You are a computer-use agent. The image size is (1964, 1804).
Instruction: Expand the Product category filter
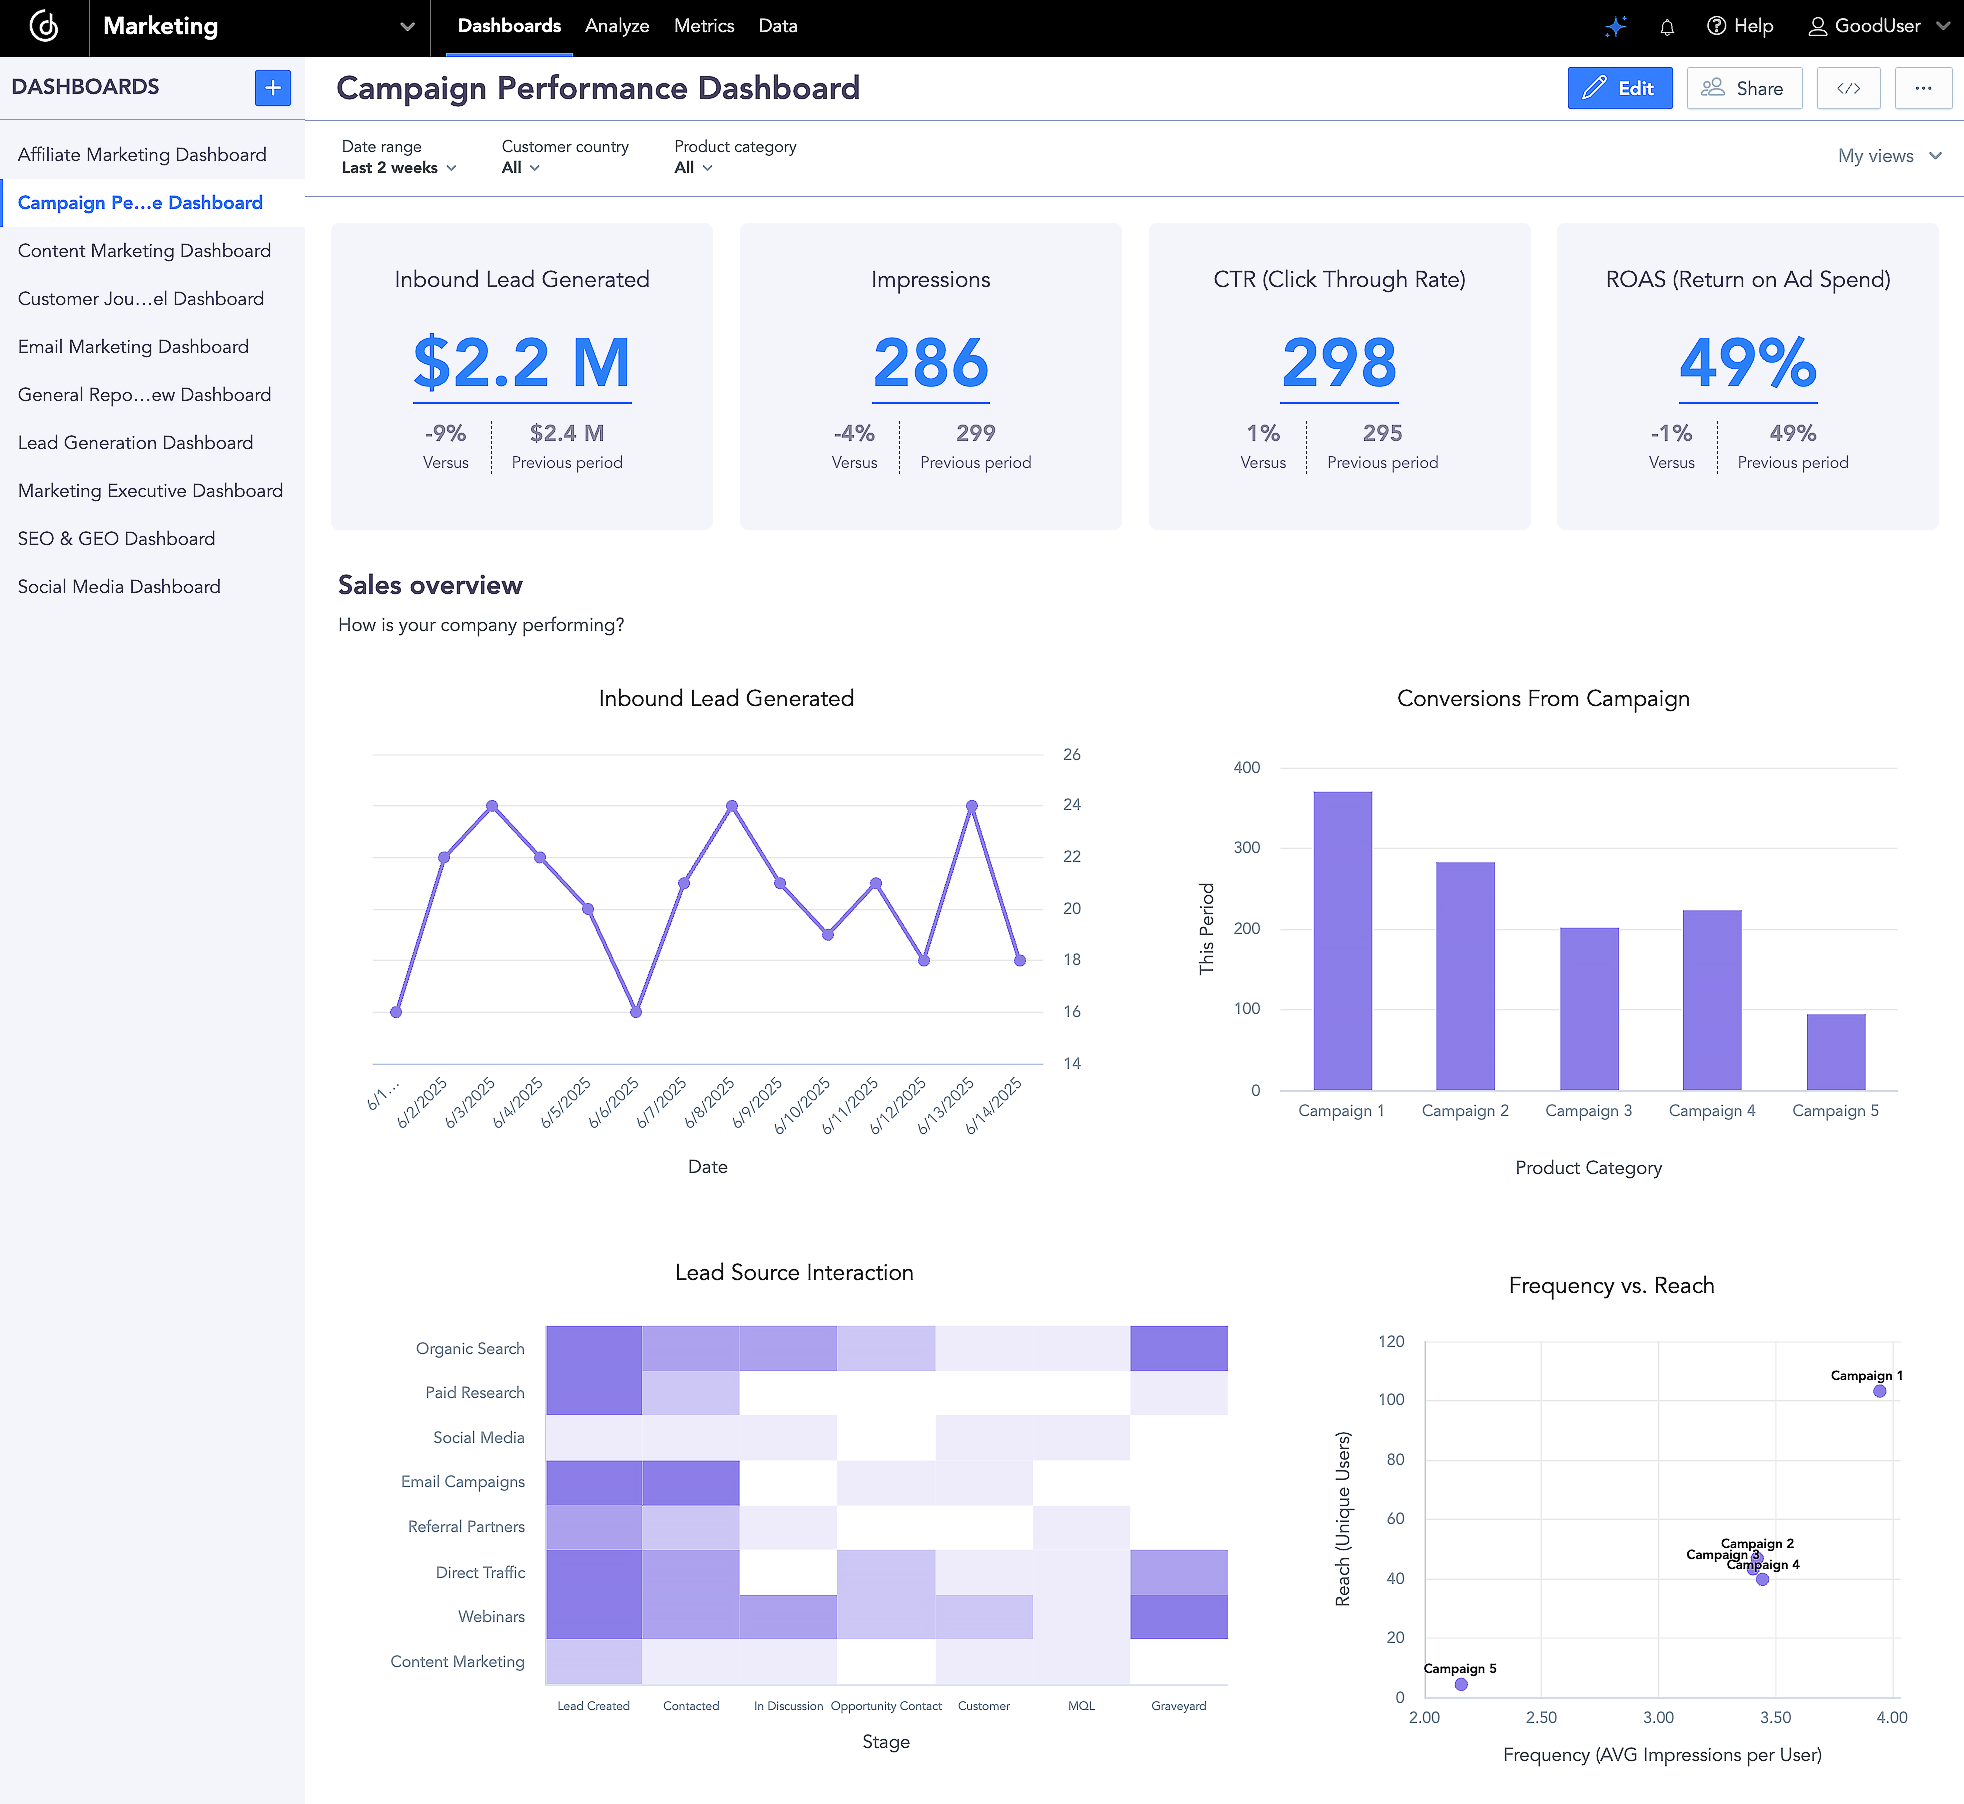pyautogui.click(x=691, y=167)
